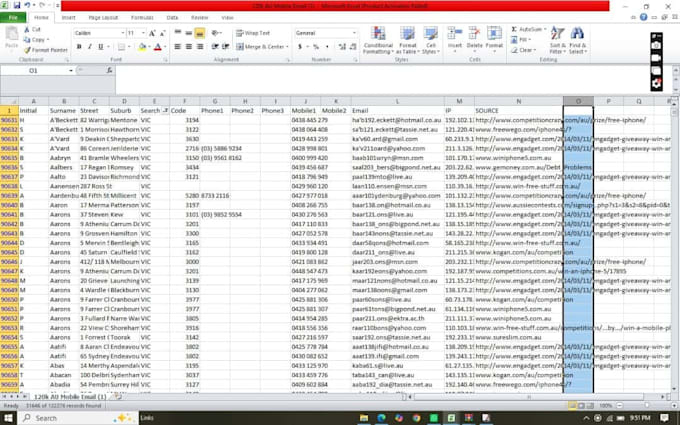Screen dimensions: 680x425
Task: Click the Insert Function fx button
Action: click(109, 70)
